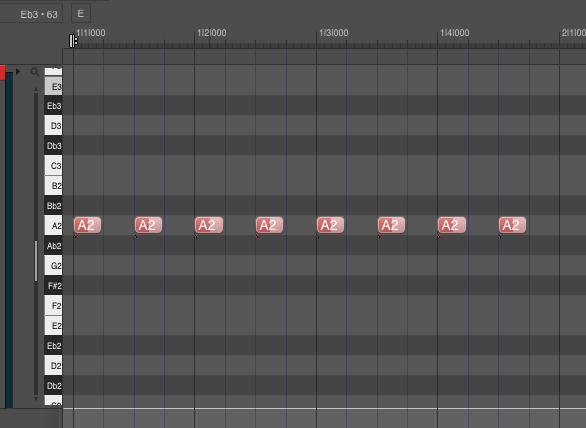Click the red record indicator at far left
The width and height of the screenshot is (586, 428).
[x=2, y=72]
